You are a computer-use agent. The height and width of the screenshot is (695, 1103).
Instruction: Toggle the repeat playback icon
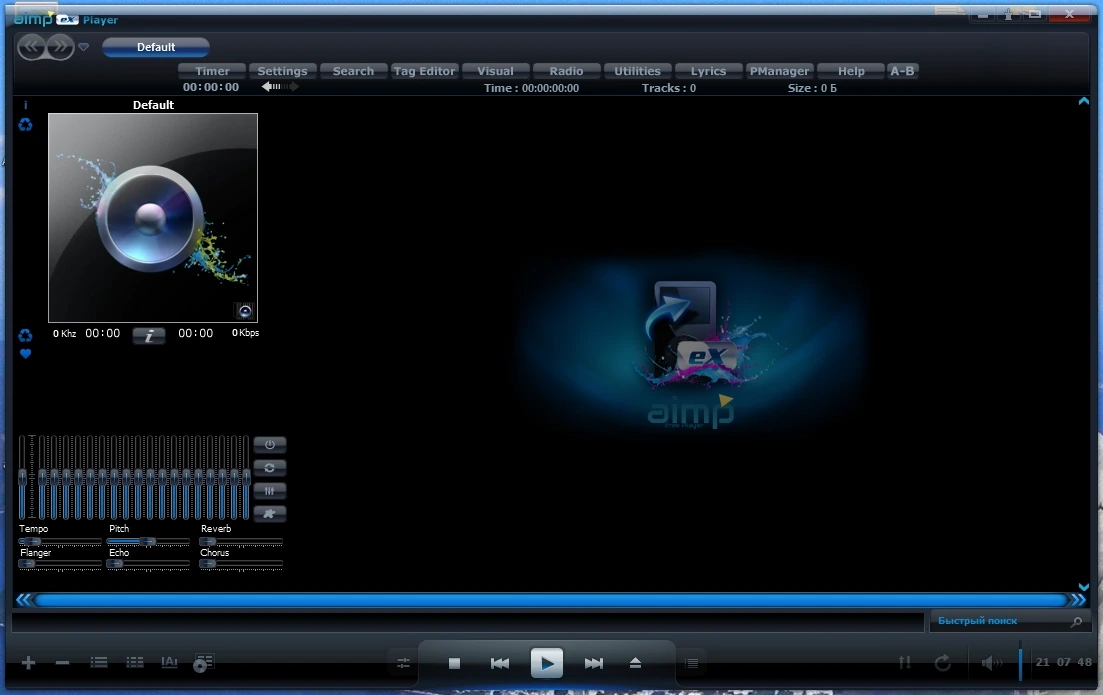[x=943, y=663]
